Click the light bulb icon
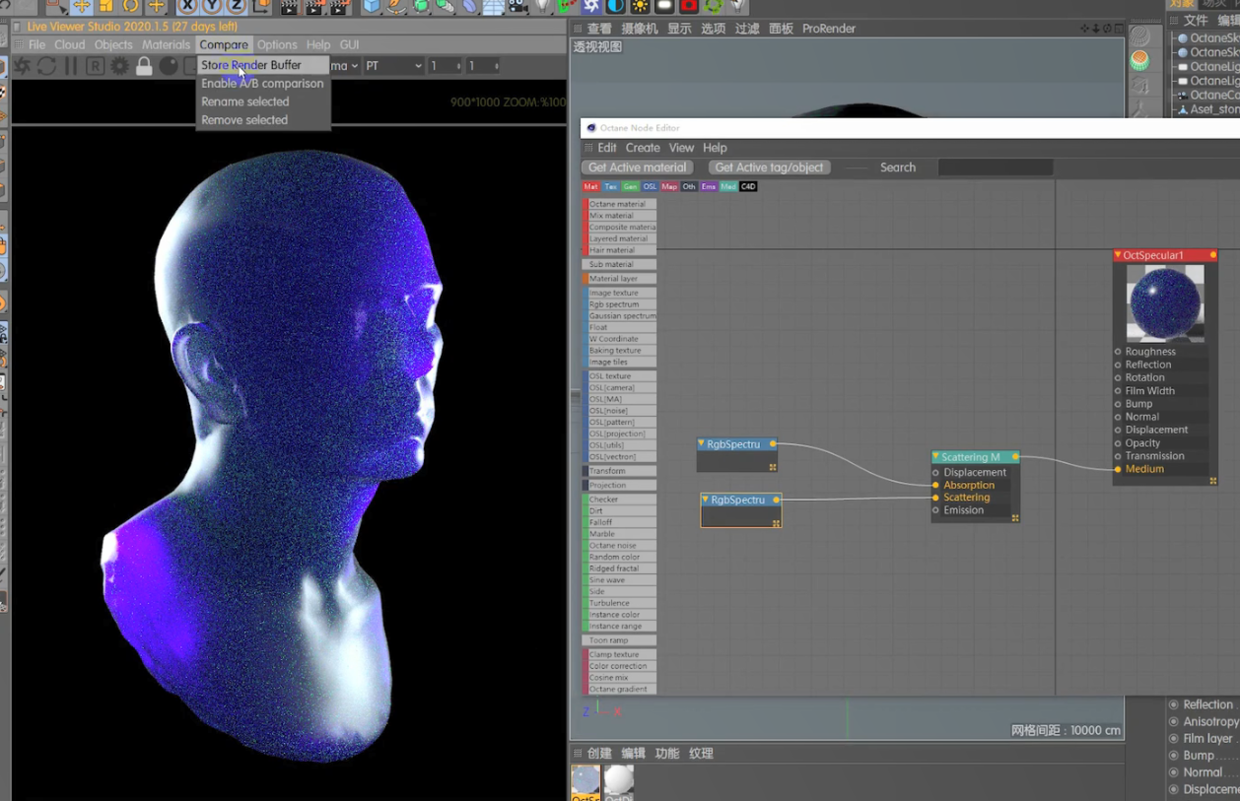The image size is (1240, 801). [543, 6]
